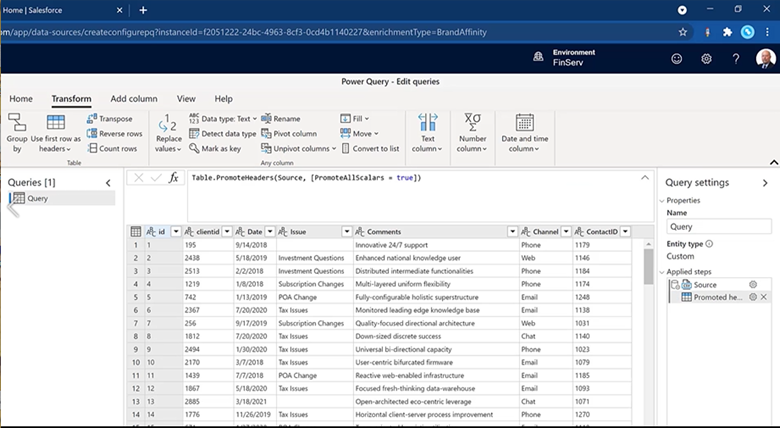The width and height of the screenshot is (780, 428).
Task: Click the Name input field
Action: pos(718,226)
